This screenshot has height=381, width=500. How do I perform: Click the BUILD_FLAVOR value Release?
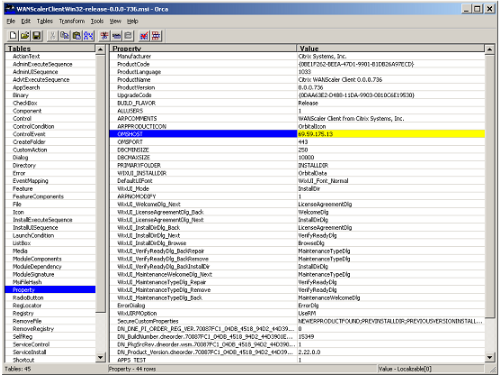coord(308,103)
